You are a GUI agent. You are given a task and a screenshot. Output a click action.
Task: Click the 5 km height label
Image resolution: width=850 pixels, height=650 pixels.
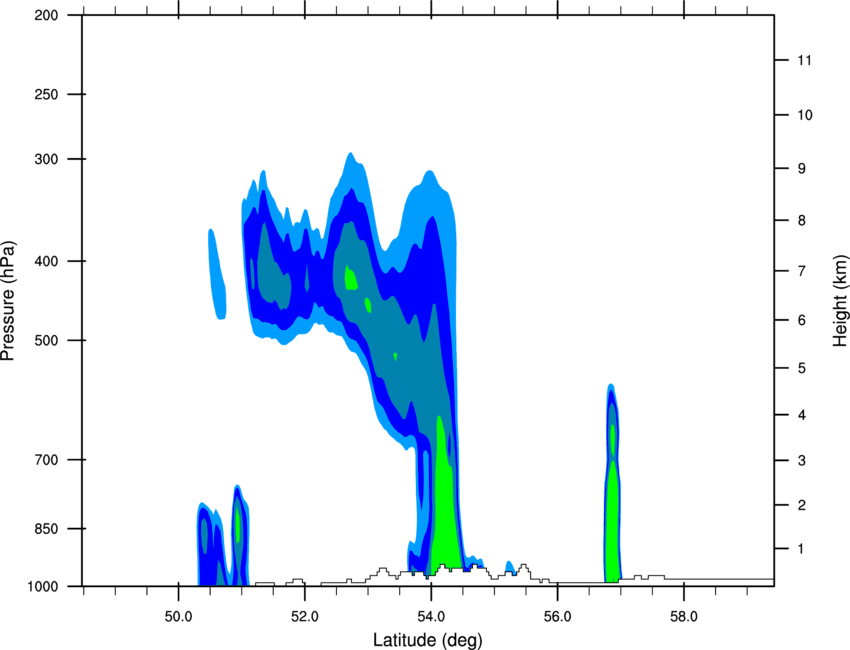(x=802, y=368)
